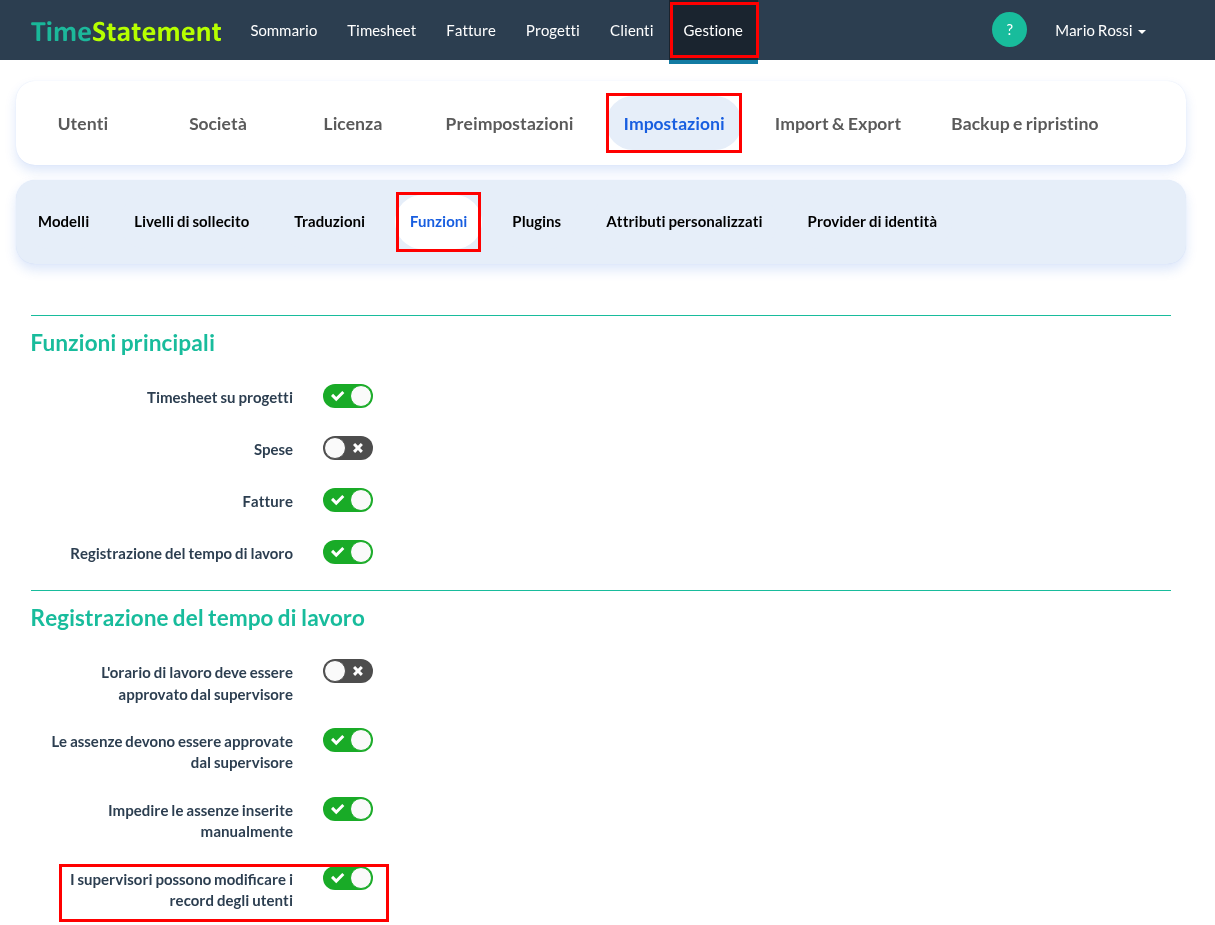Viewport: 1215px width, 925px height.
Task: Open the Preimpostazioni tab
Action: tap(509, 124)
